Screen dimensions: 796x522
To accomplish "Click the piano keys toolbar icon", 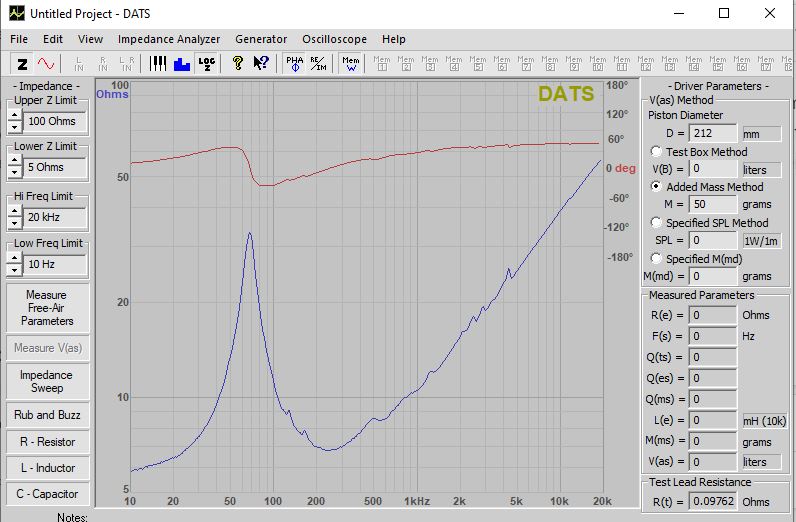I will point(158,64).
